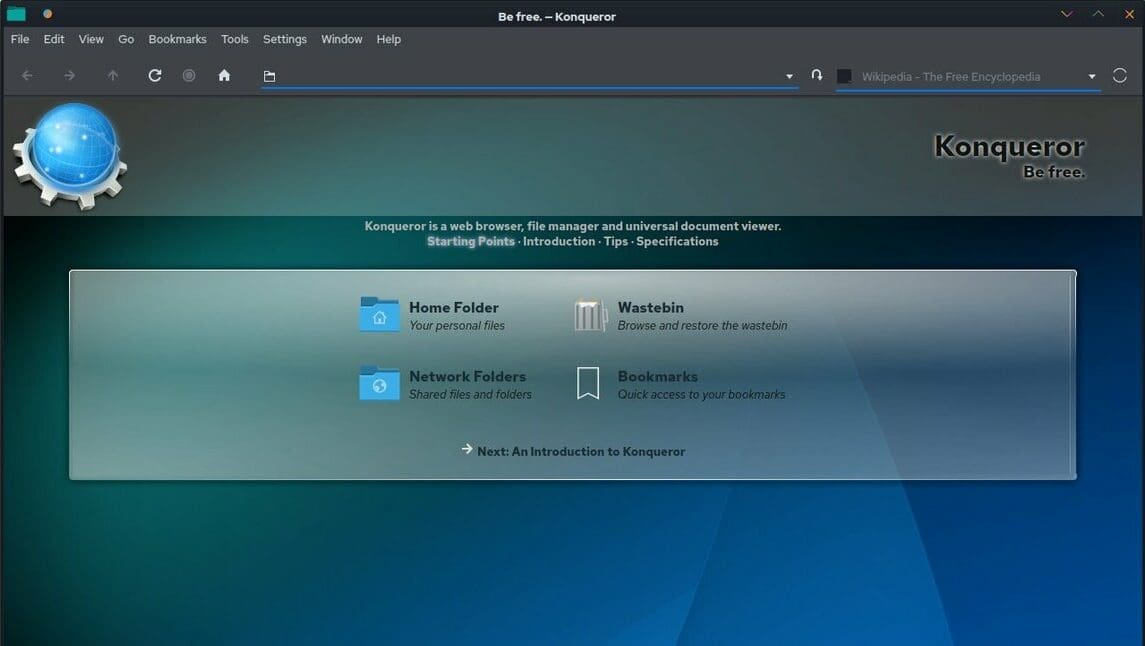
Task: Follow Next: An Introduction to Konqueror
Action: [x=581, y=452]
